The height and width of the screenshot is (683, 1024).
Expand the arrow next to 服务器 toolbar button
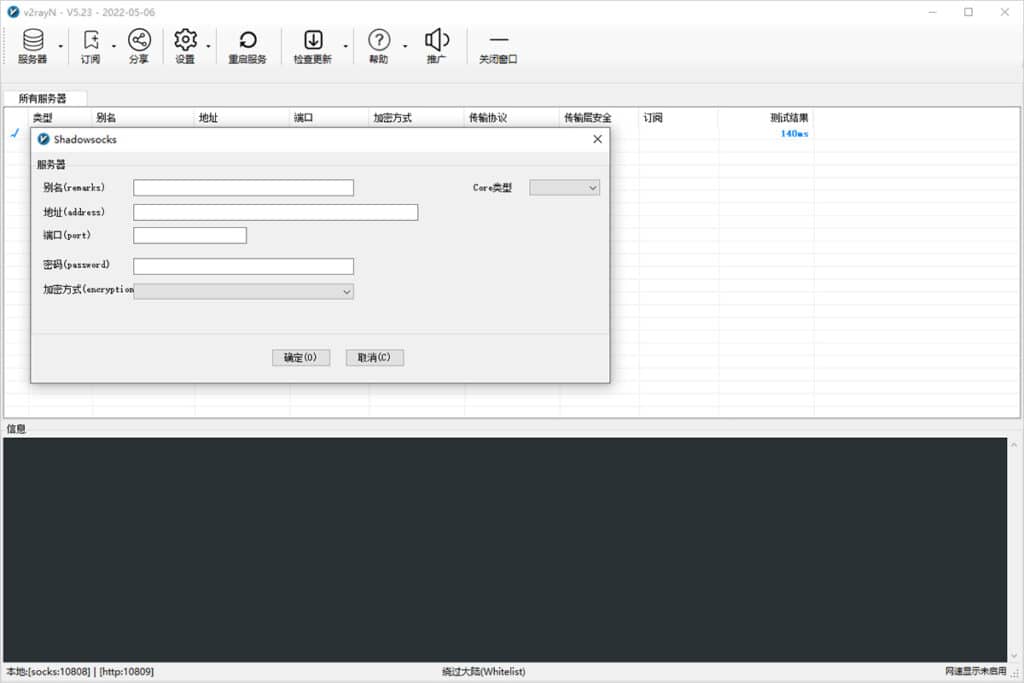[x=61, y=46]
